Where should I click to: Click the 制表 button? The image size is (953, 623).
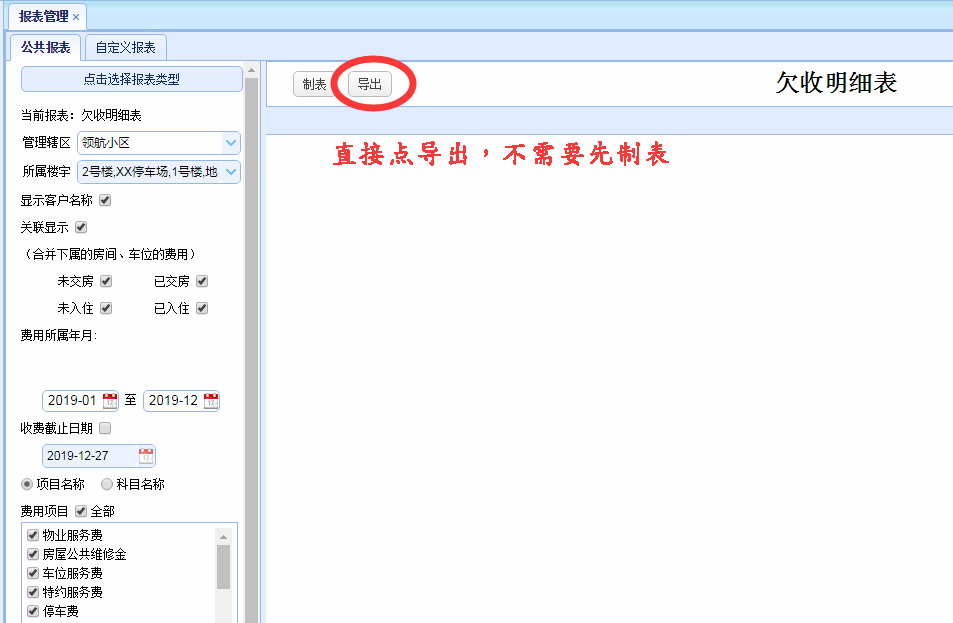pyautogui.click(x=314, y=84)
